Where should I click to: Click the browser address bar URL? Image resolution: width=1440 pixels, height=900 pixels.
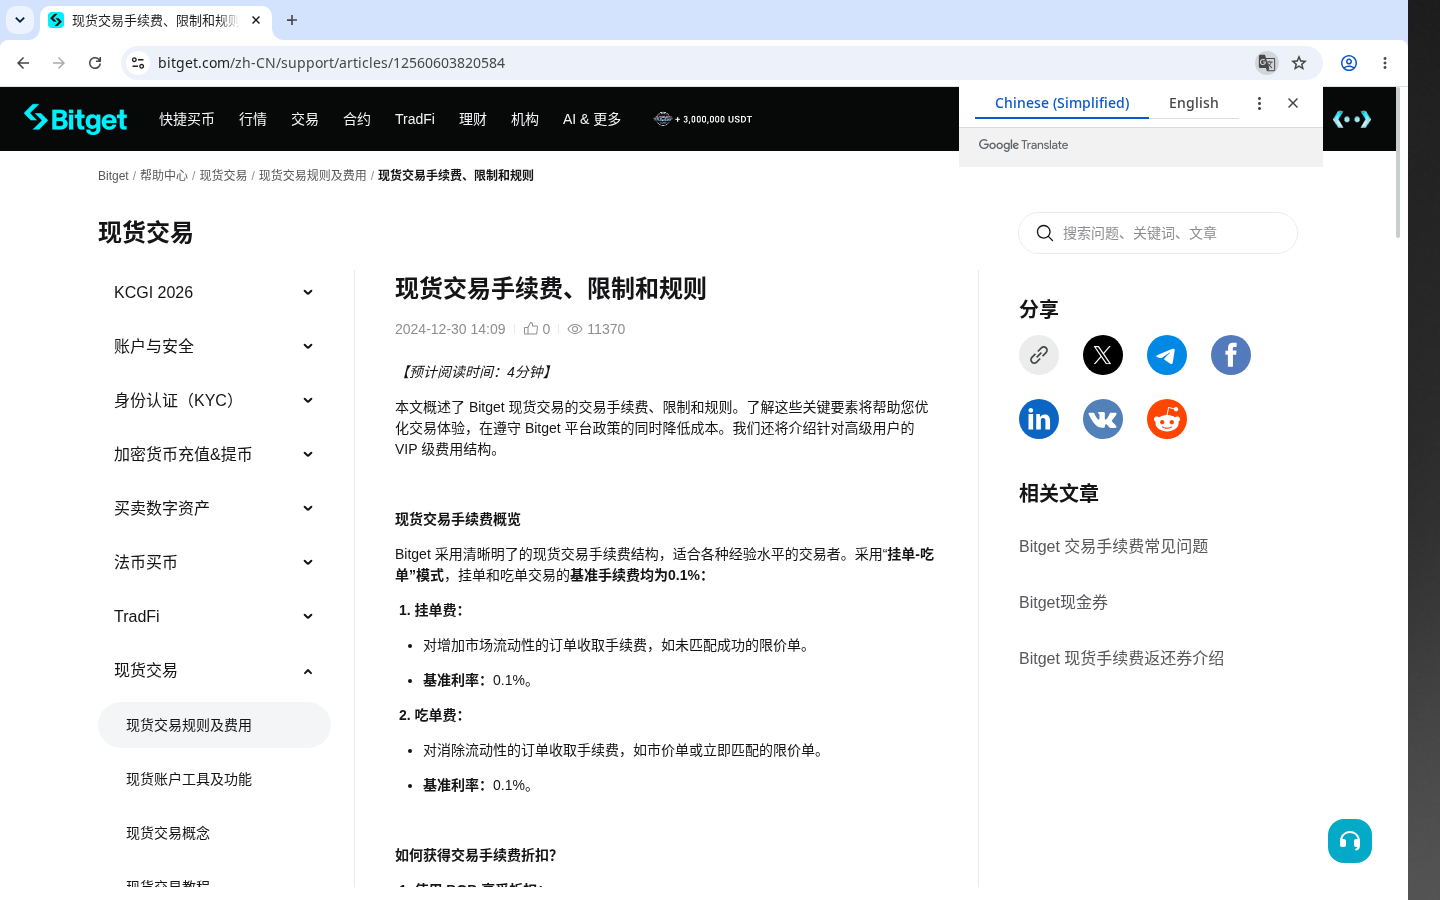coord(331,63)
